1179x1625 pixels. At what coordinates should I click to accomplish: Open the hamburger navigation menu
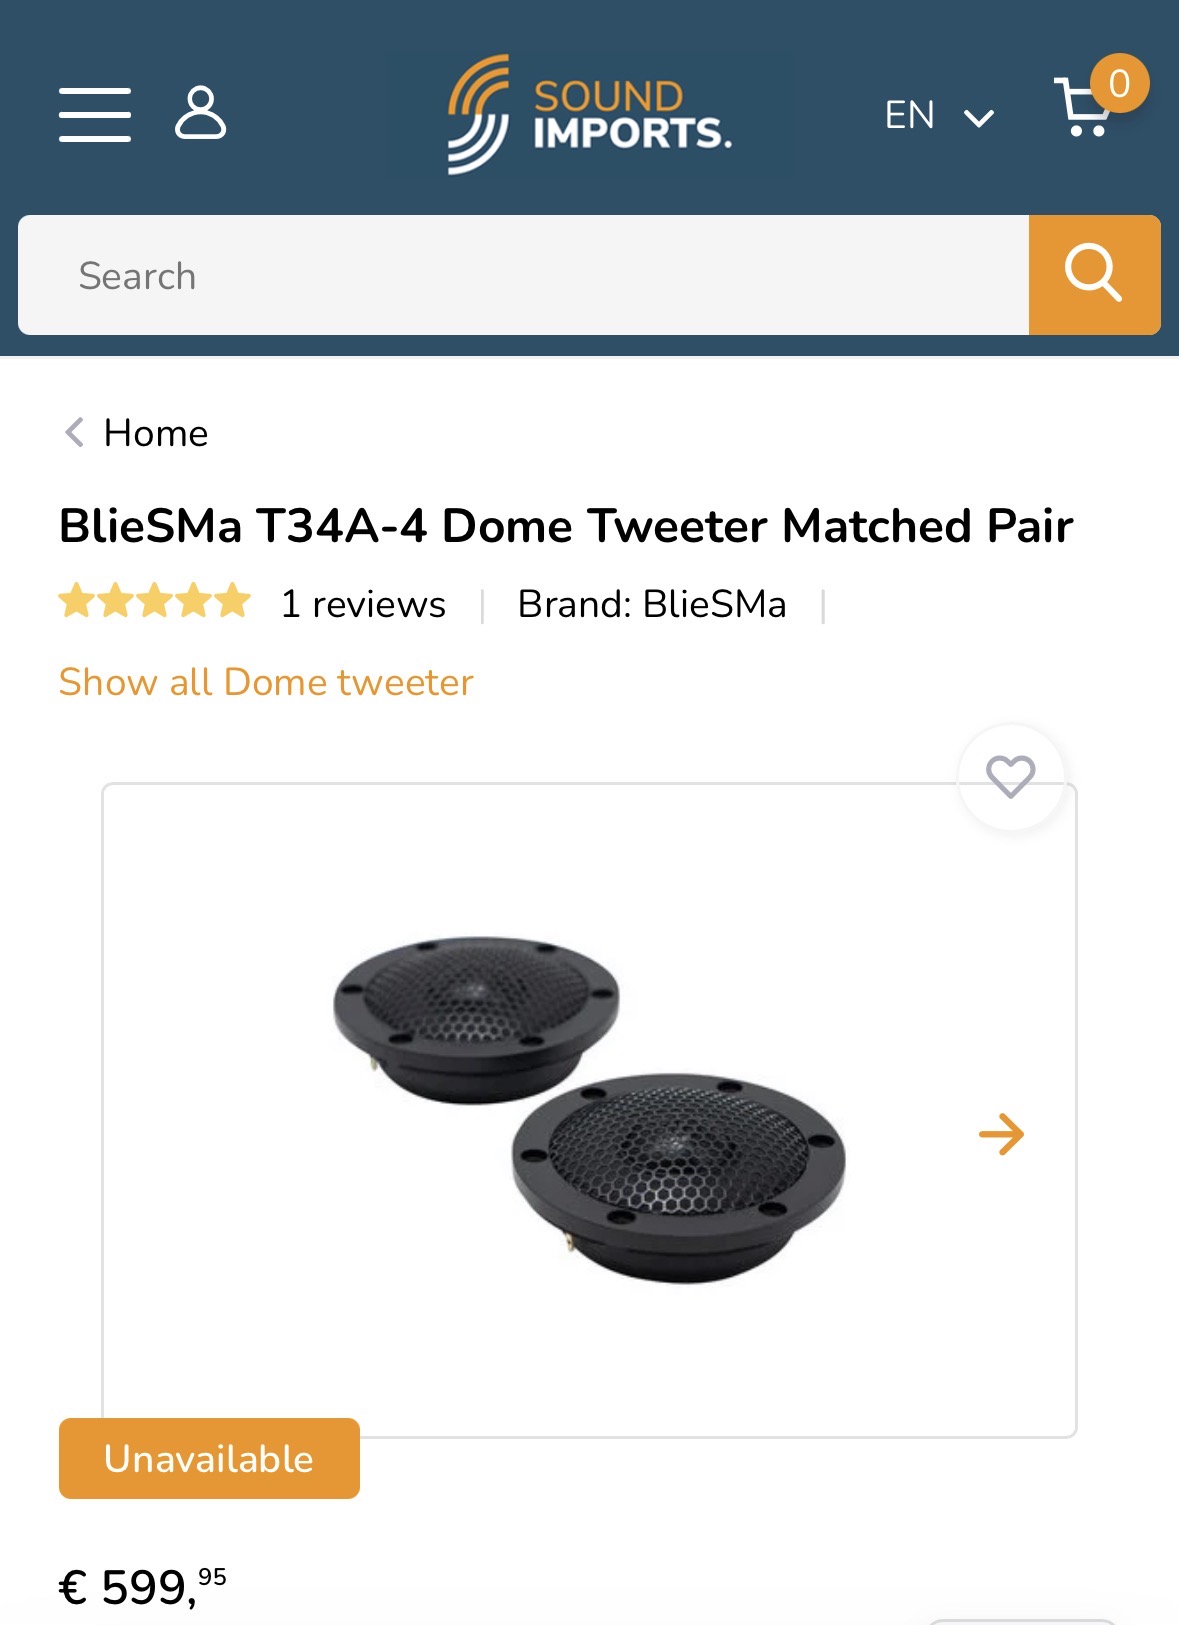[95, 114]
